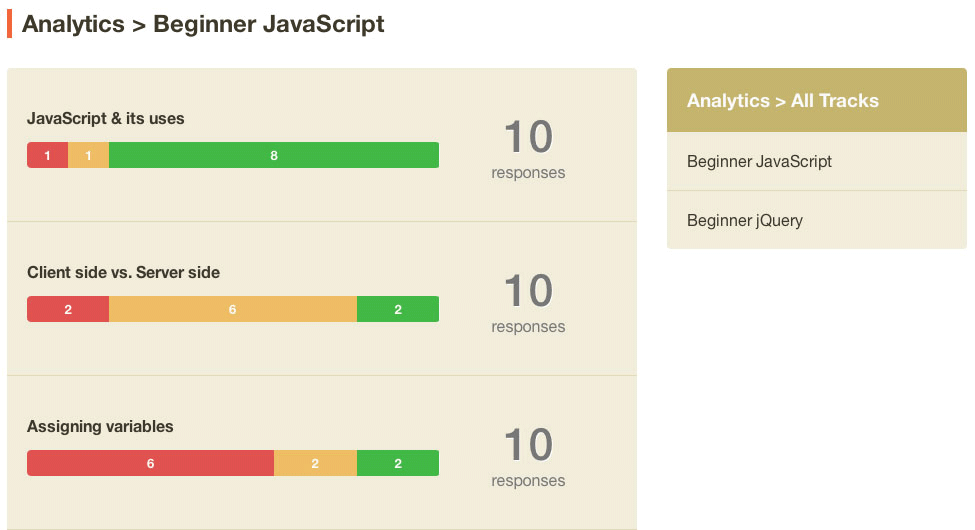975x530 pixels.
Task: Click response count for Client side vs. Server side
Action: tap(528, 303)
